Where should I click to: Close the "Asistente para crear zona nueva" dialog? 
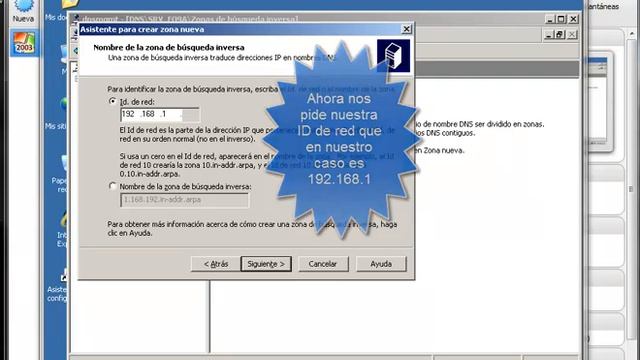pyautogui.click(x=407, y=29)
